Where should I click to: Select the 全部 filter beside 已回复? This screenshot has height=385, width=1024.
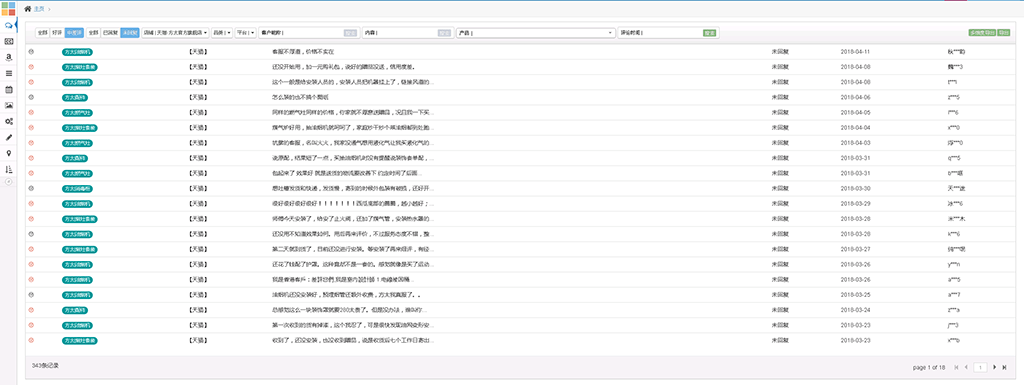93,33
